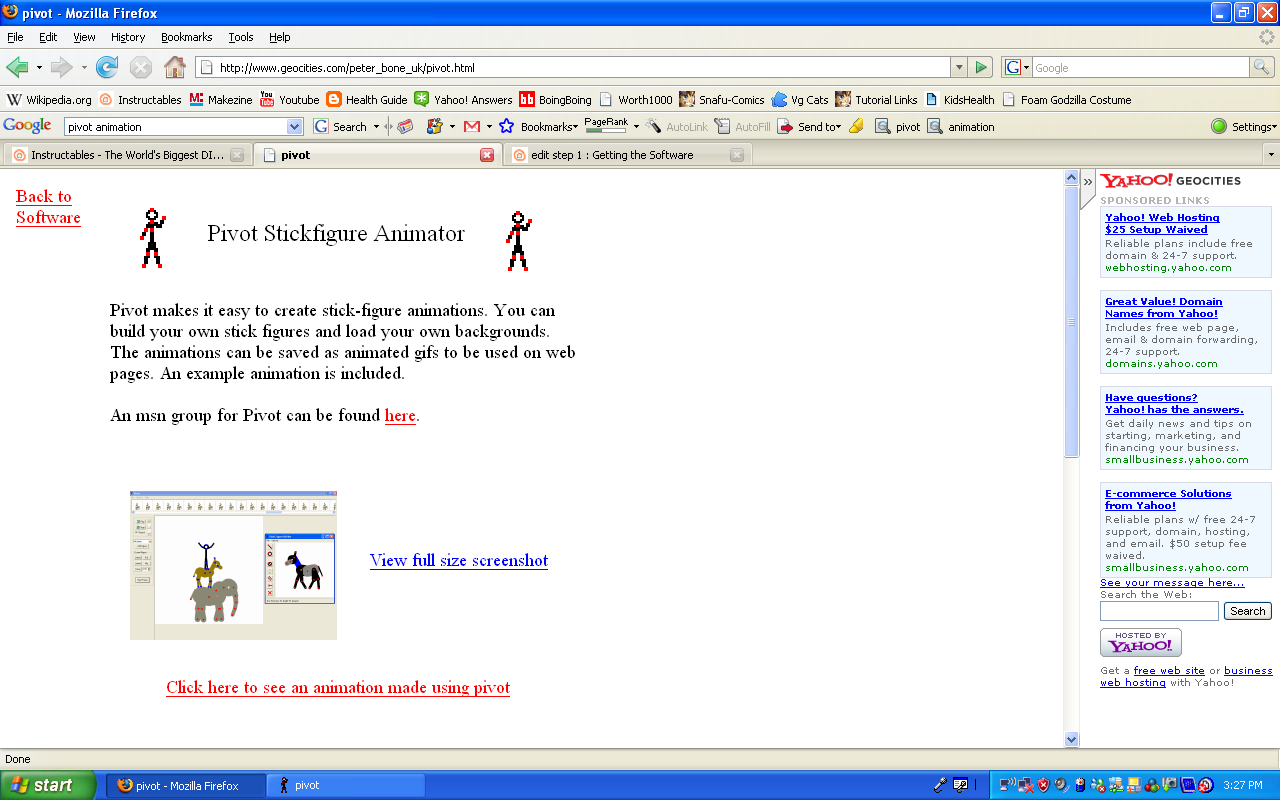1280x800 pixels.
Task: Click the scrollbar down arrow
Action: click(1072, 740)
